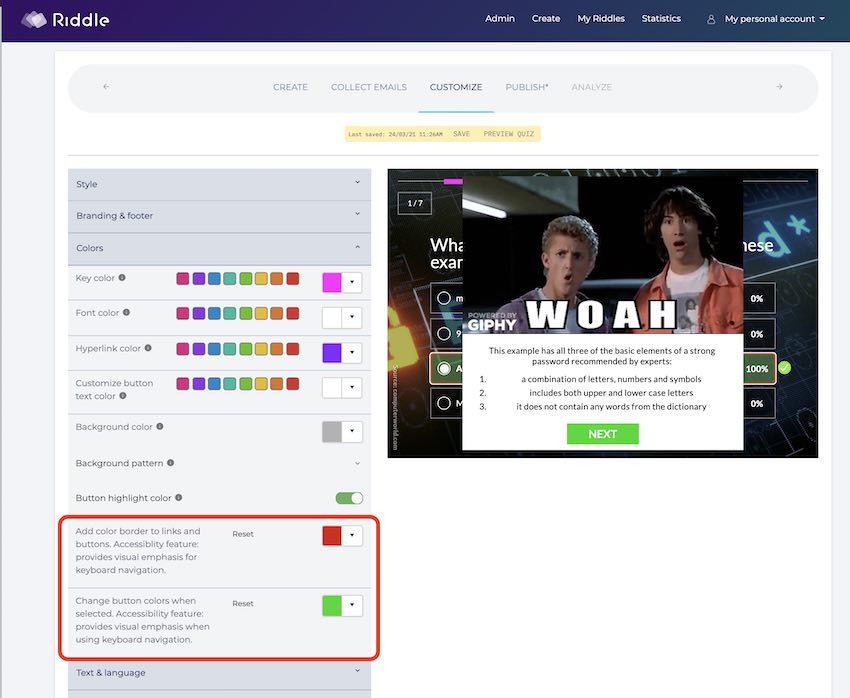
Task: Expand the Text & language section
Action: tap(220, 673)
